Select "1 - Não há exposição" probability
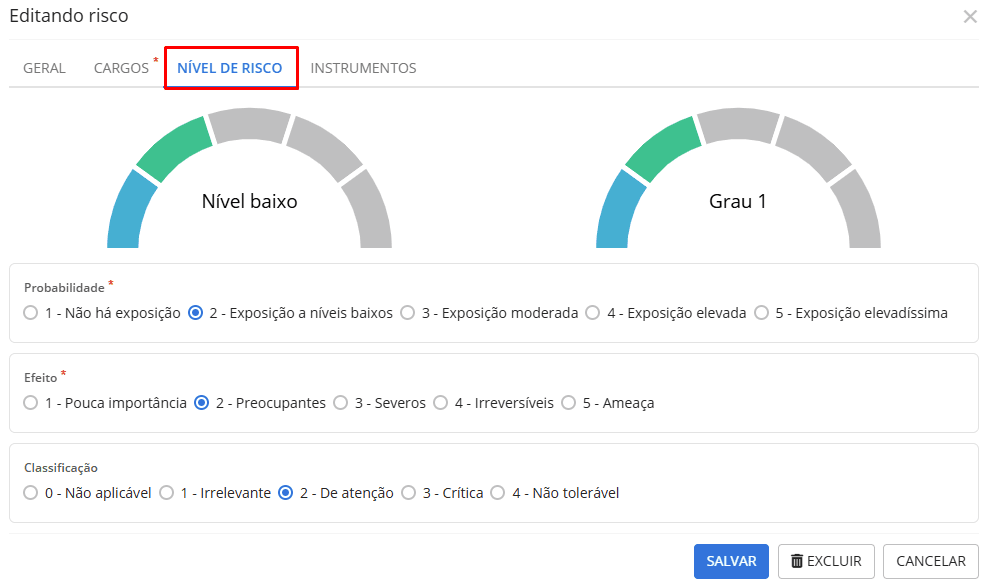Screen dimensions: 988x584 pos(30,312)
